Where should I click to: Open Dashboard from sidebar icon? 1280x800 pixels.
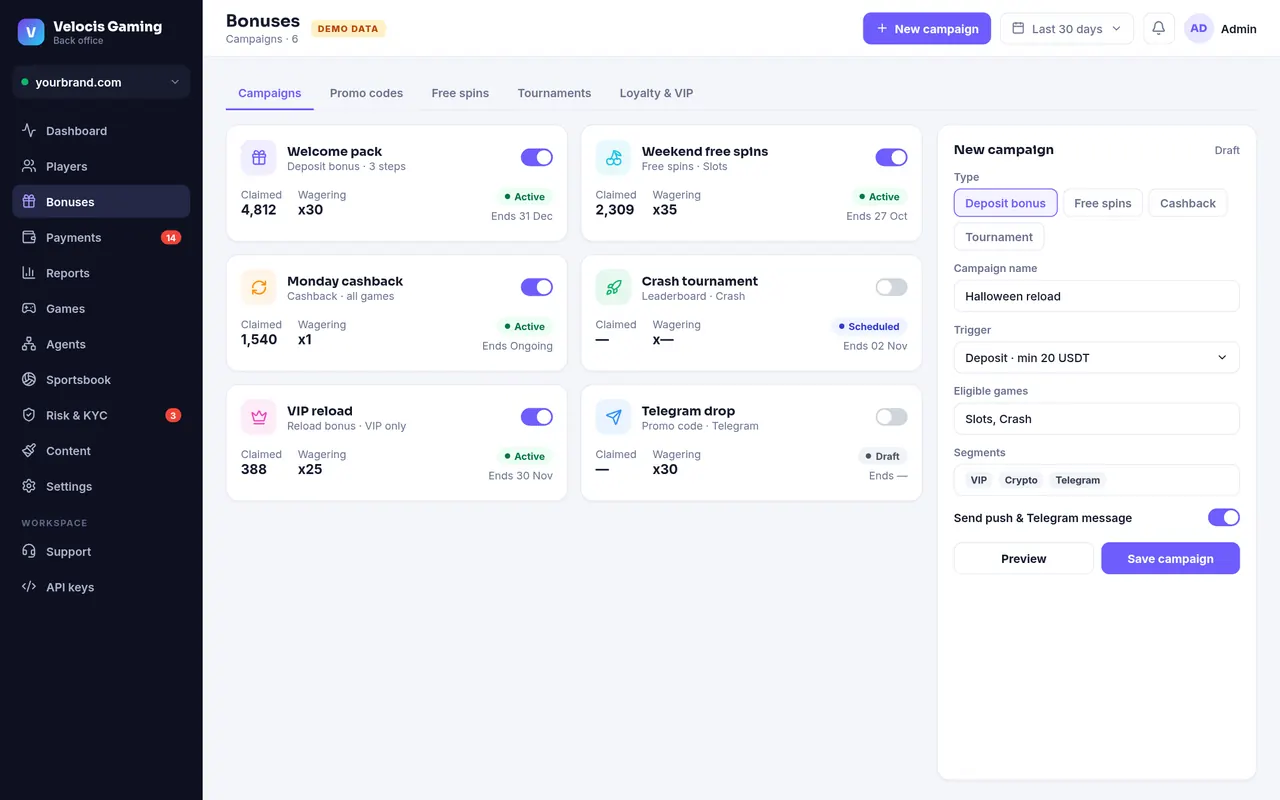(x=29, y=131)
